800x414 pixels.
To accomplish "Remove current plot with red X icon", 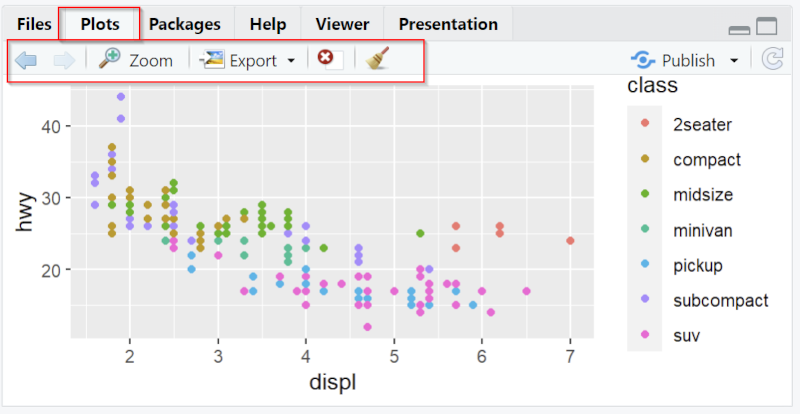I will coord(325,57).
